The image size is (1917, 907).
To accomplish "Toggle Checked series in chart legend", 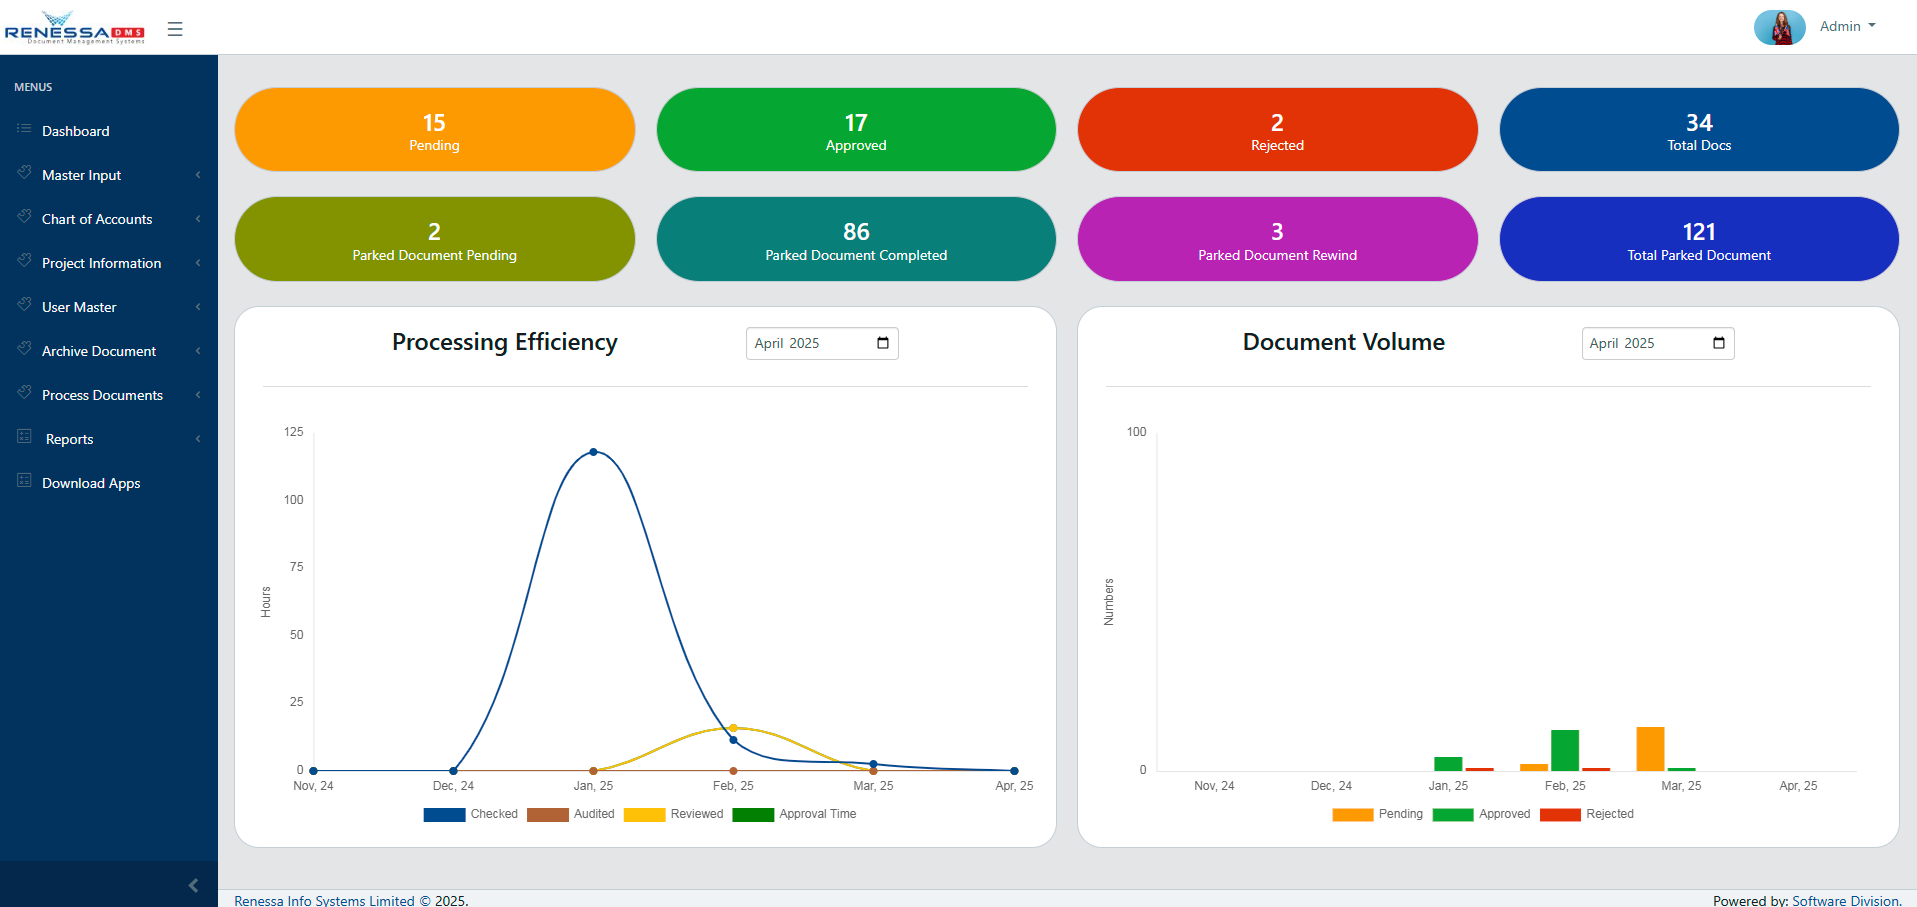I will tap(444, 814).
